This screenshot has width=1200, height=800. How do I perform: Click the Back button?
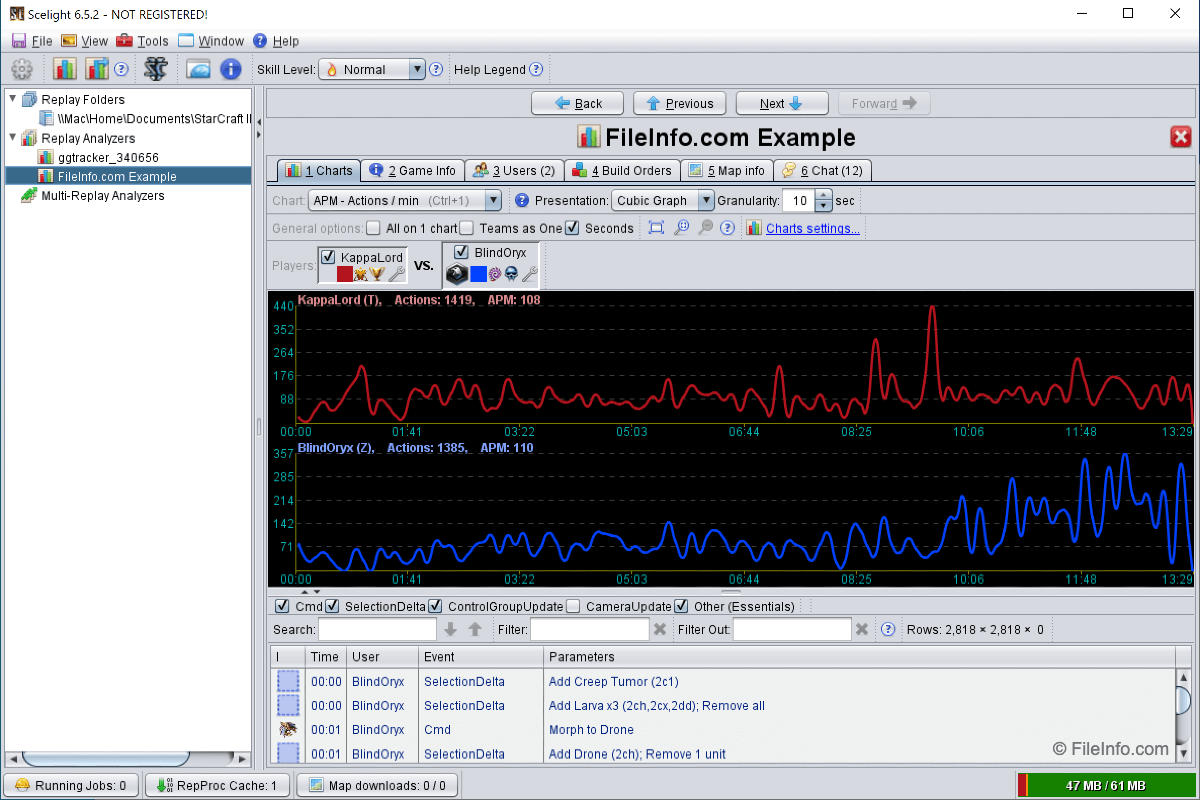tap(578, 103)
